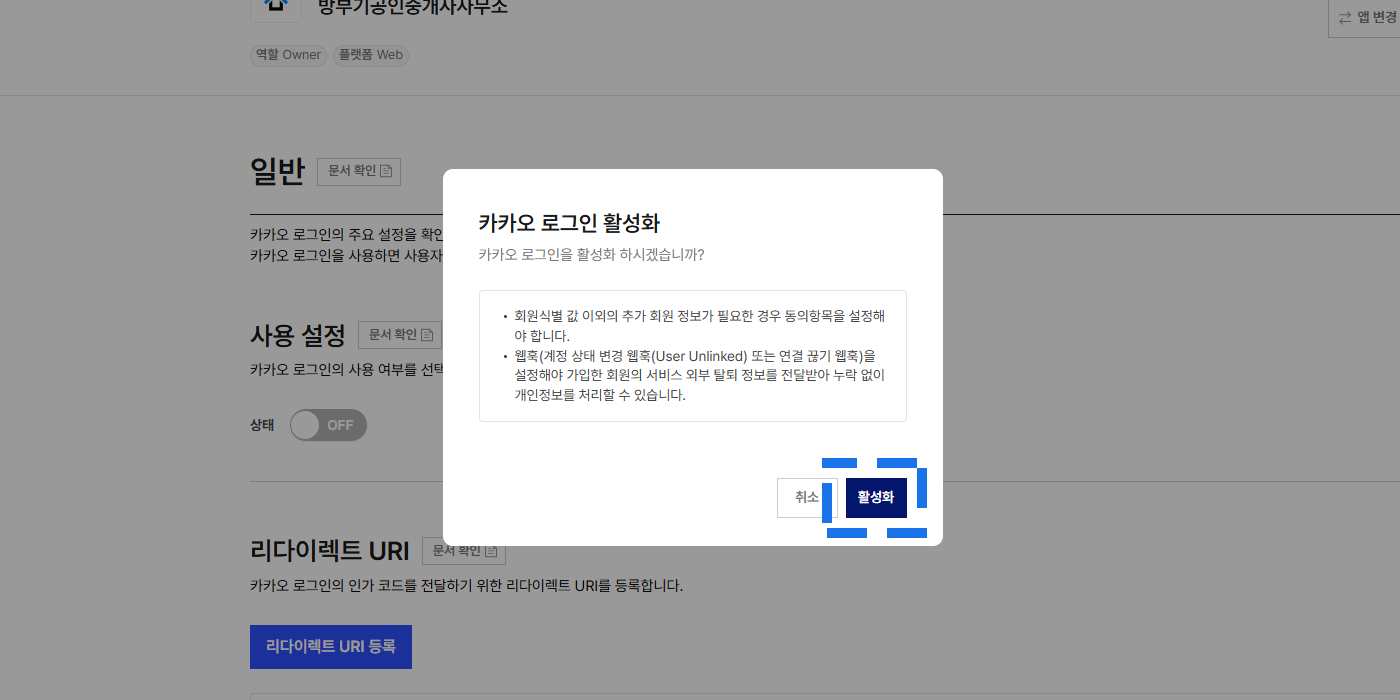Confirm with the 활성화 button in dialog

(876, 498)
